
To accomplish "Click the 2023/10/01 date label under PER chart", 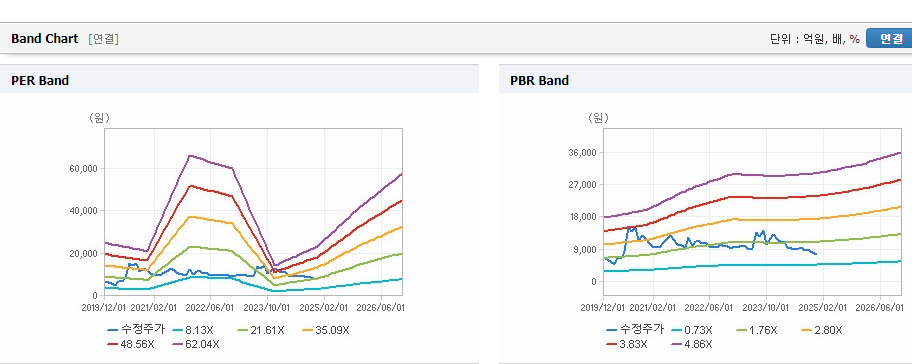I will [268, 307].
